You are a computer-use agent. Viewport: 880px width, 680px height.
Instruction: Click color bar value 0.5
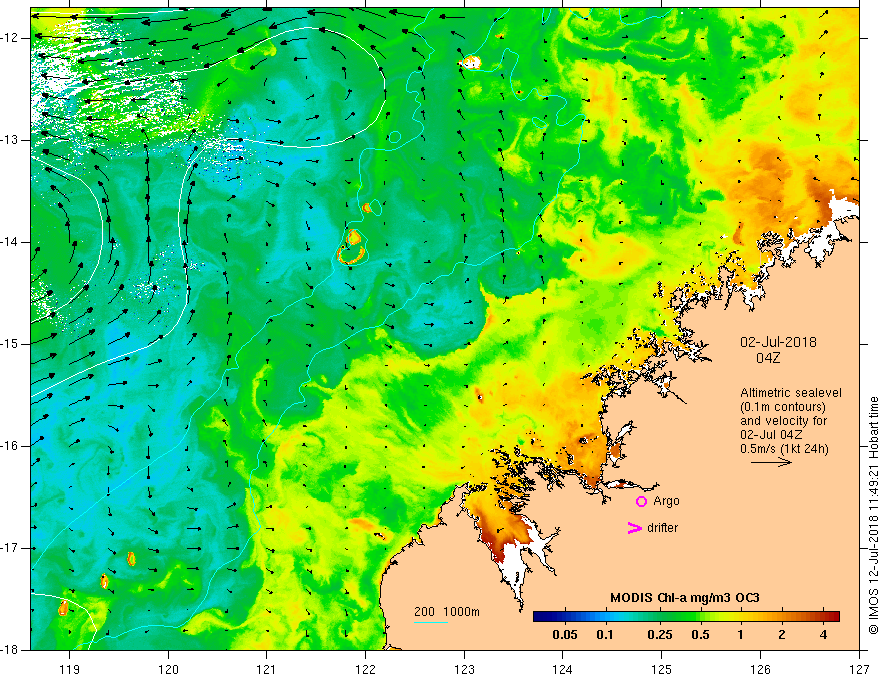700,635
